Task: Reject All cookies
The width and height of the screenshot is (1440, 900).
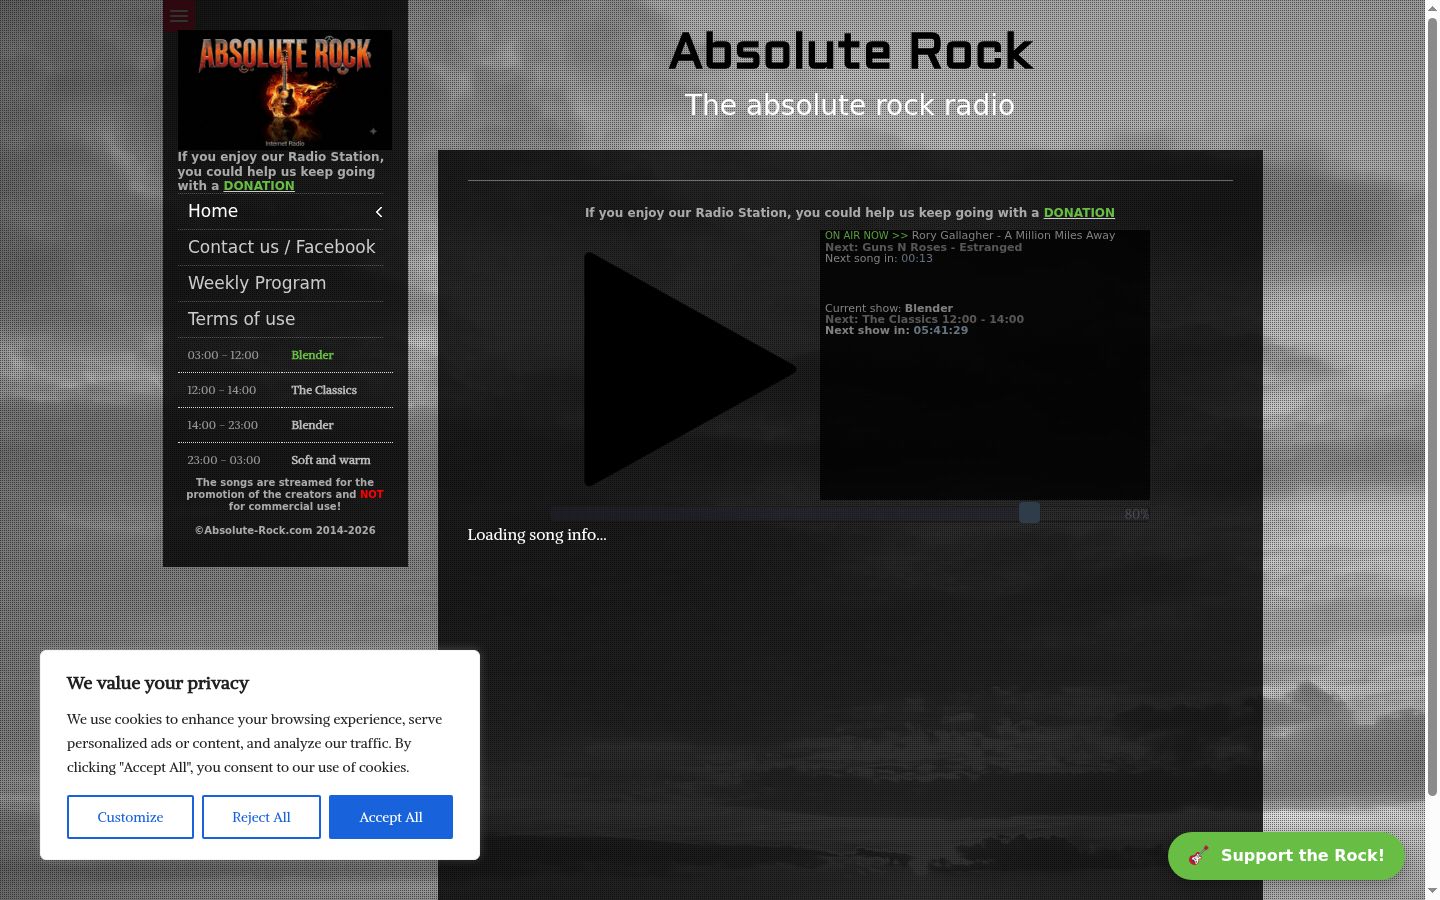Action: pyautogui.click(x=261, y=817)
